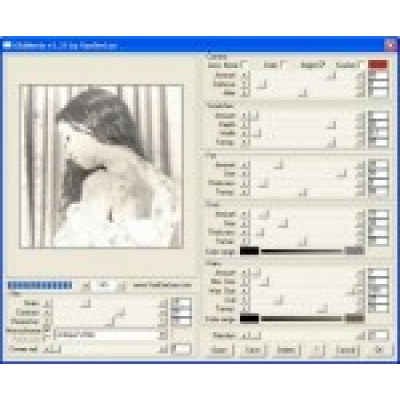Click left arrow of Corner rad slider
The image size is (400, 400).
point(48,349)
